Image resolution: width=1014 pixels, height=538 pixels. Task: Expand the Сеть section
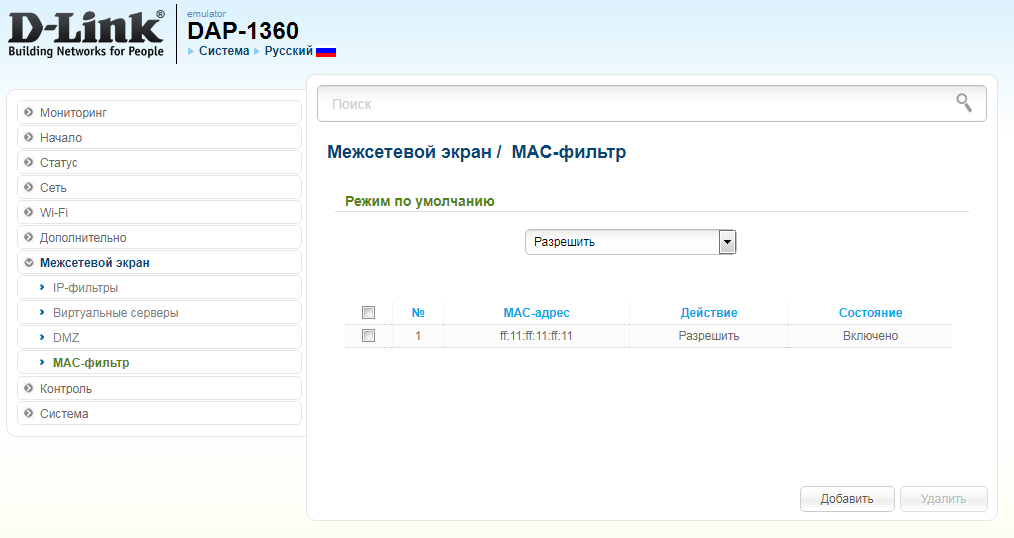(159, 187)
